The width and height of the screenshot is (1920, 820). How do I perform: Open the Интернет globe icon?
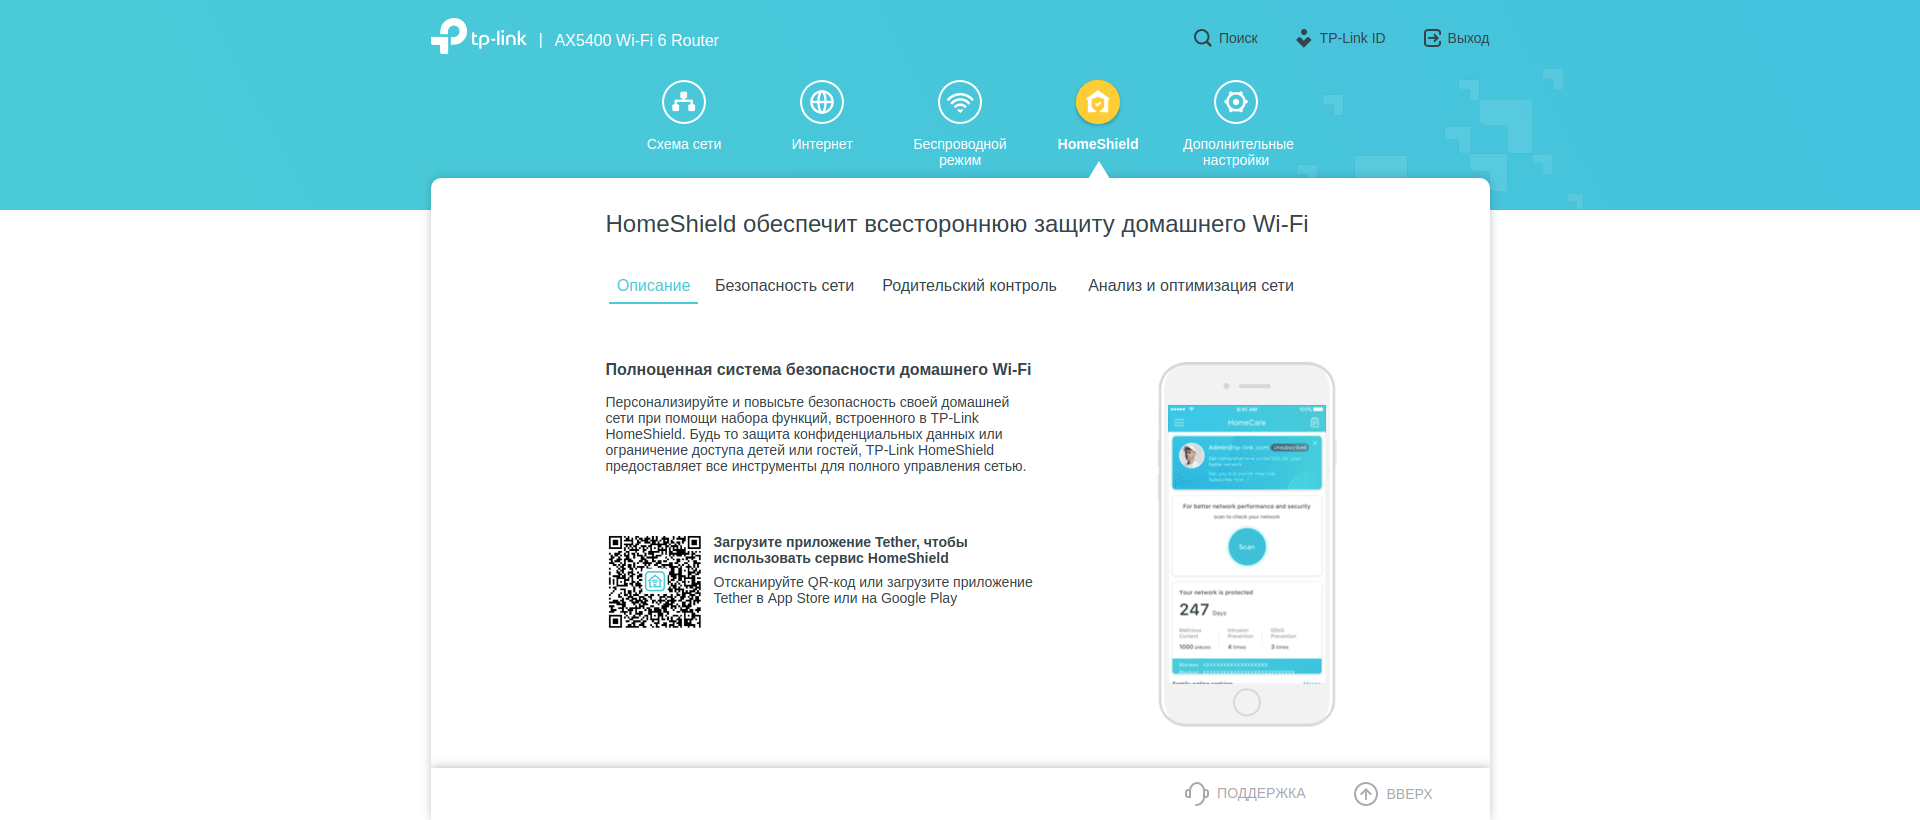[822, 102]
